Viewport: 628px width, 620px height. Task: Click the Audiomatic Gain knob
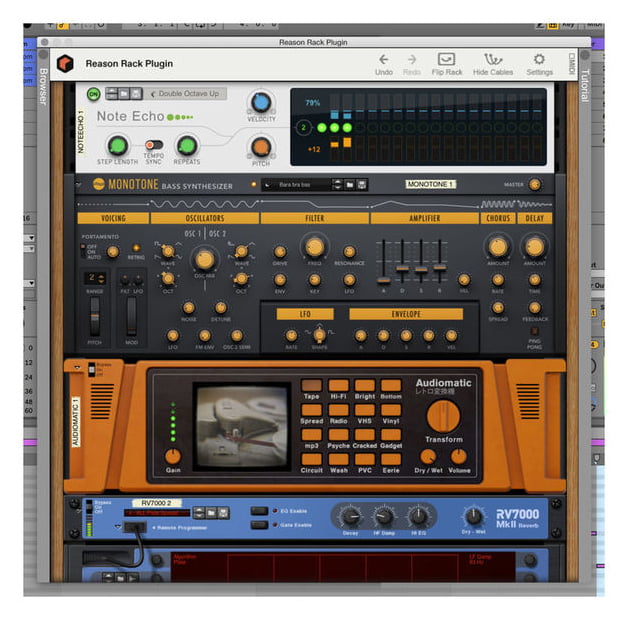click(173, 457)
